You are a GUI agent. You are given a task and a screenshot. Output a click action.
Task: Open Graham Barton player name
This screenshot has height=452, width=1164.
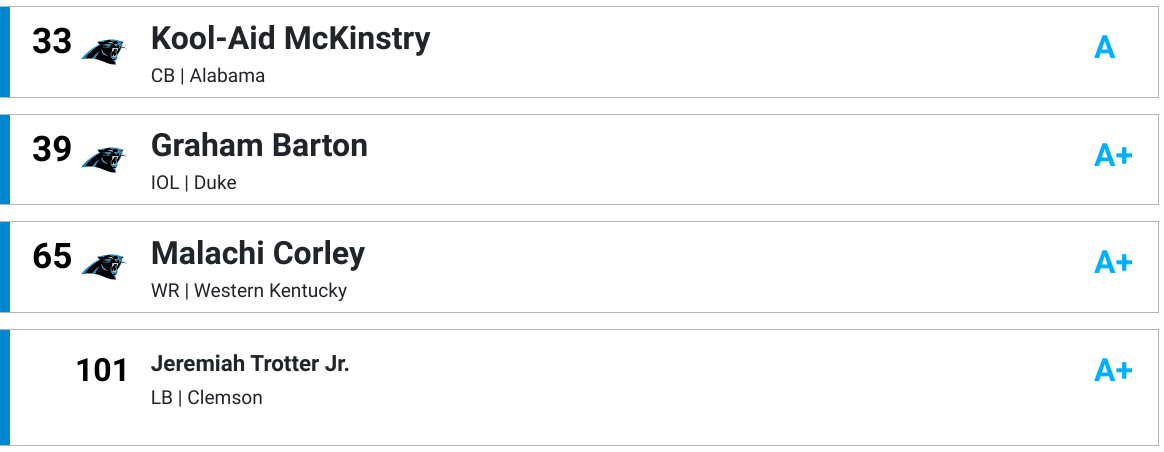click(x=259, y=145)
